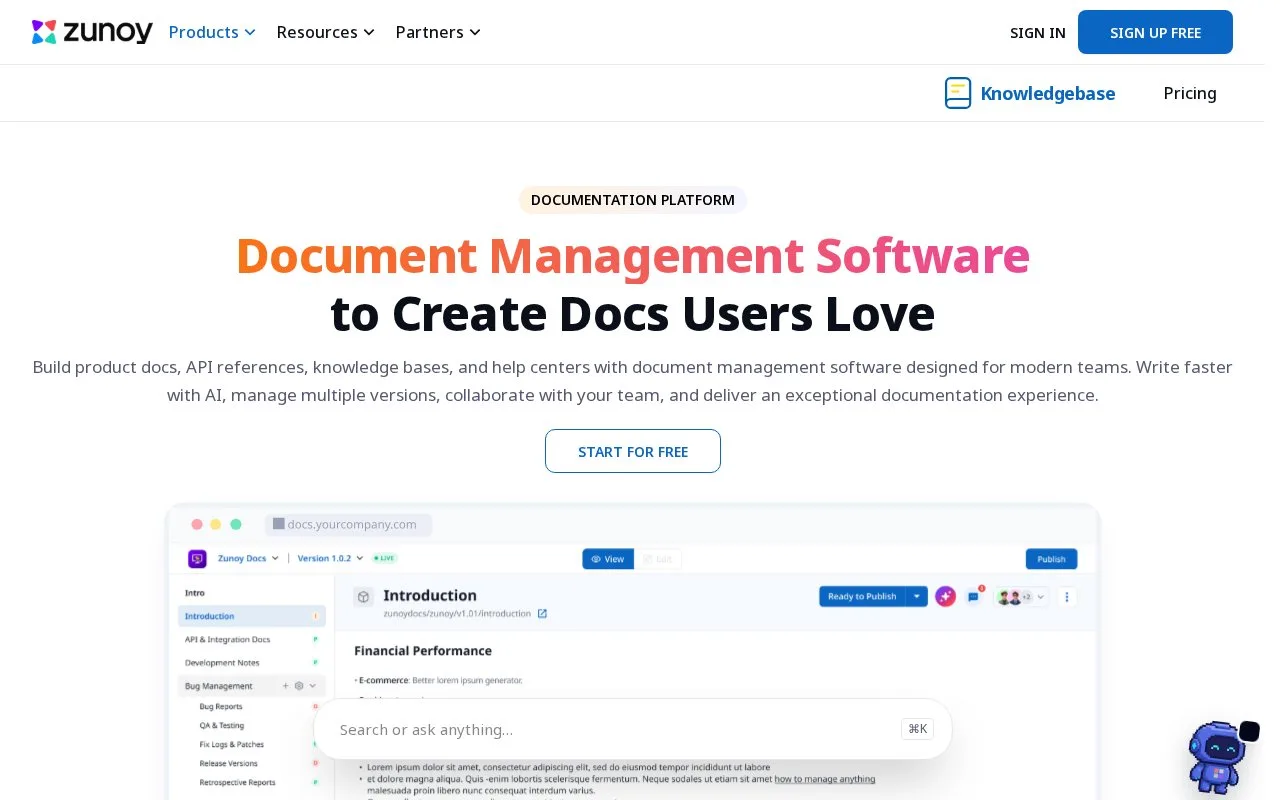
Task: Click the plus icon on Bug Management
Action: coord(285,686)
